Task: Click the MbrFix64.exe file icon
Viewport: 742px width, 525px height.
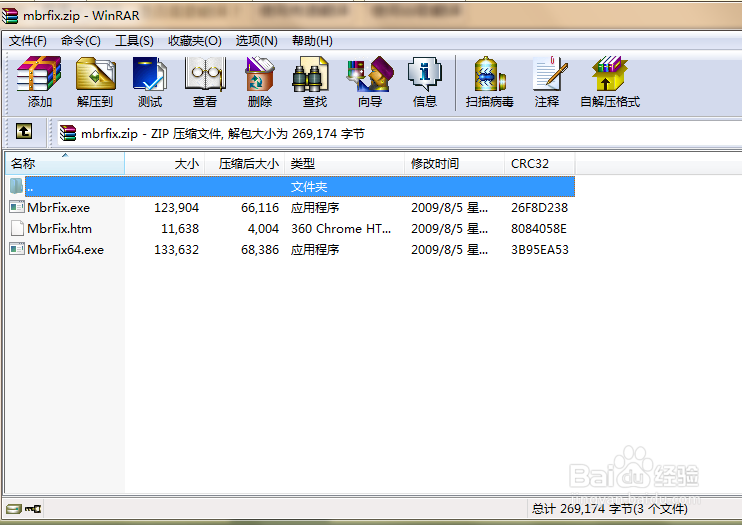Action: [x=17, y=249]
